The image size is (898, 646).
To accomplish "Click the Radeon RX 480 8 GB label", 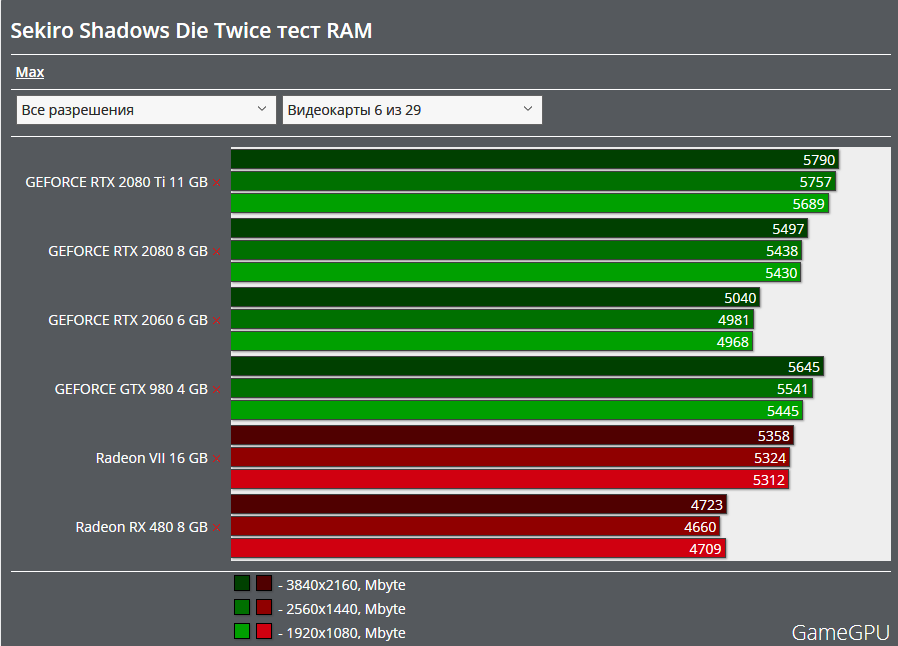I will 141,527.
